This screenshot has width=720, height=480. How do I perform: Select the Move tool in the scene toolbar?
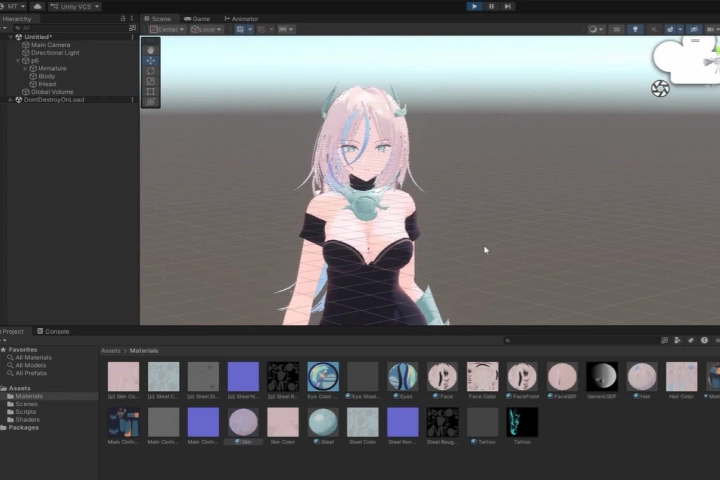[151, 61]
